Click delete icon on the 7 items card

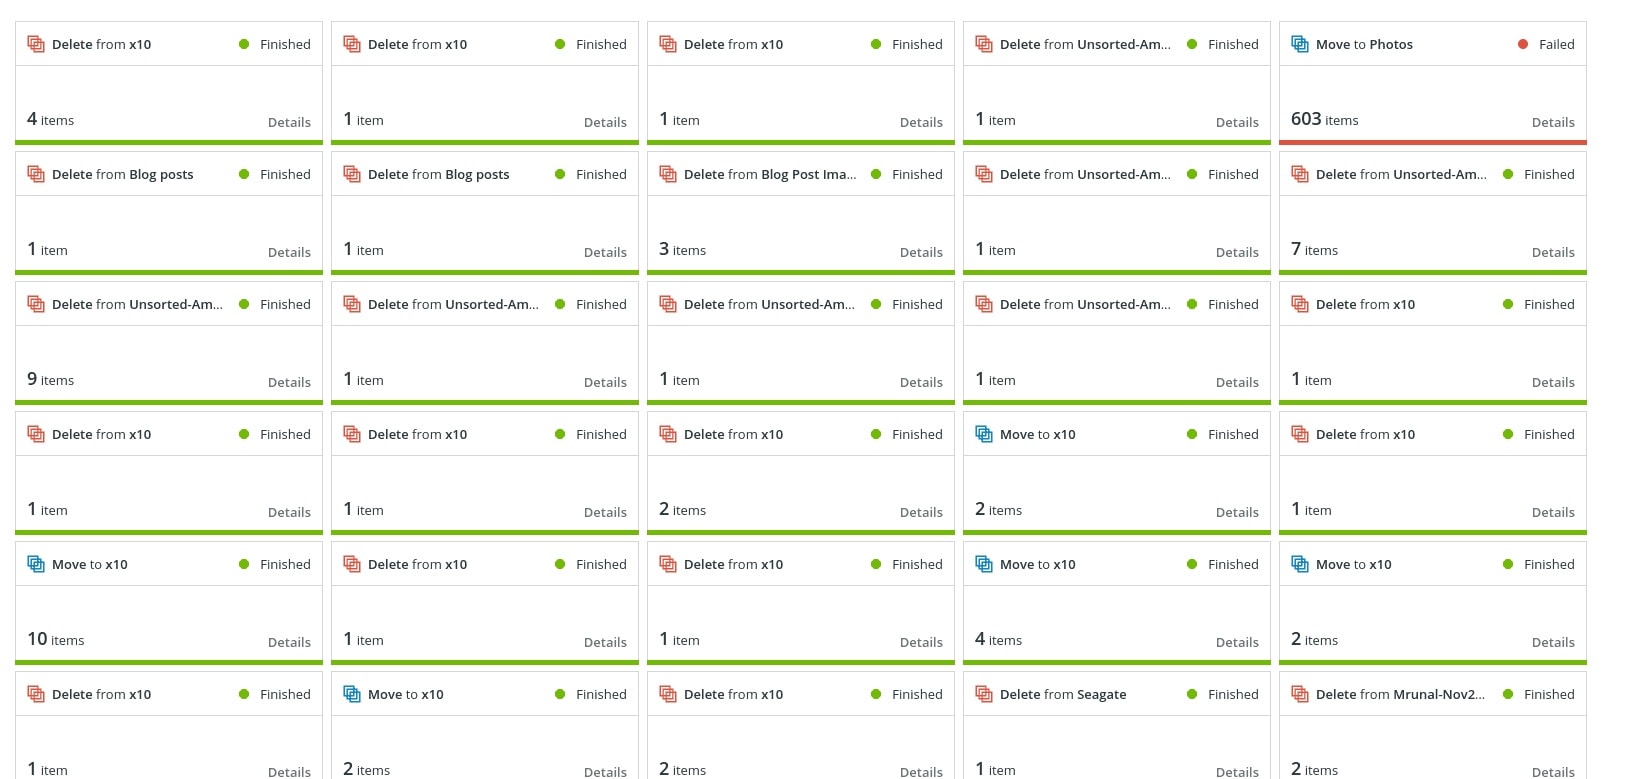tap(1300, 174)
